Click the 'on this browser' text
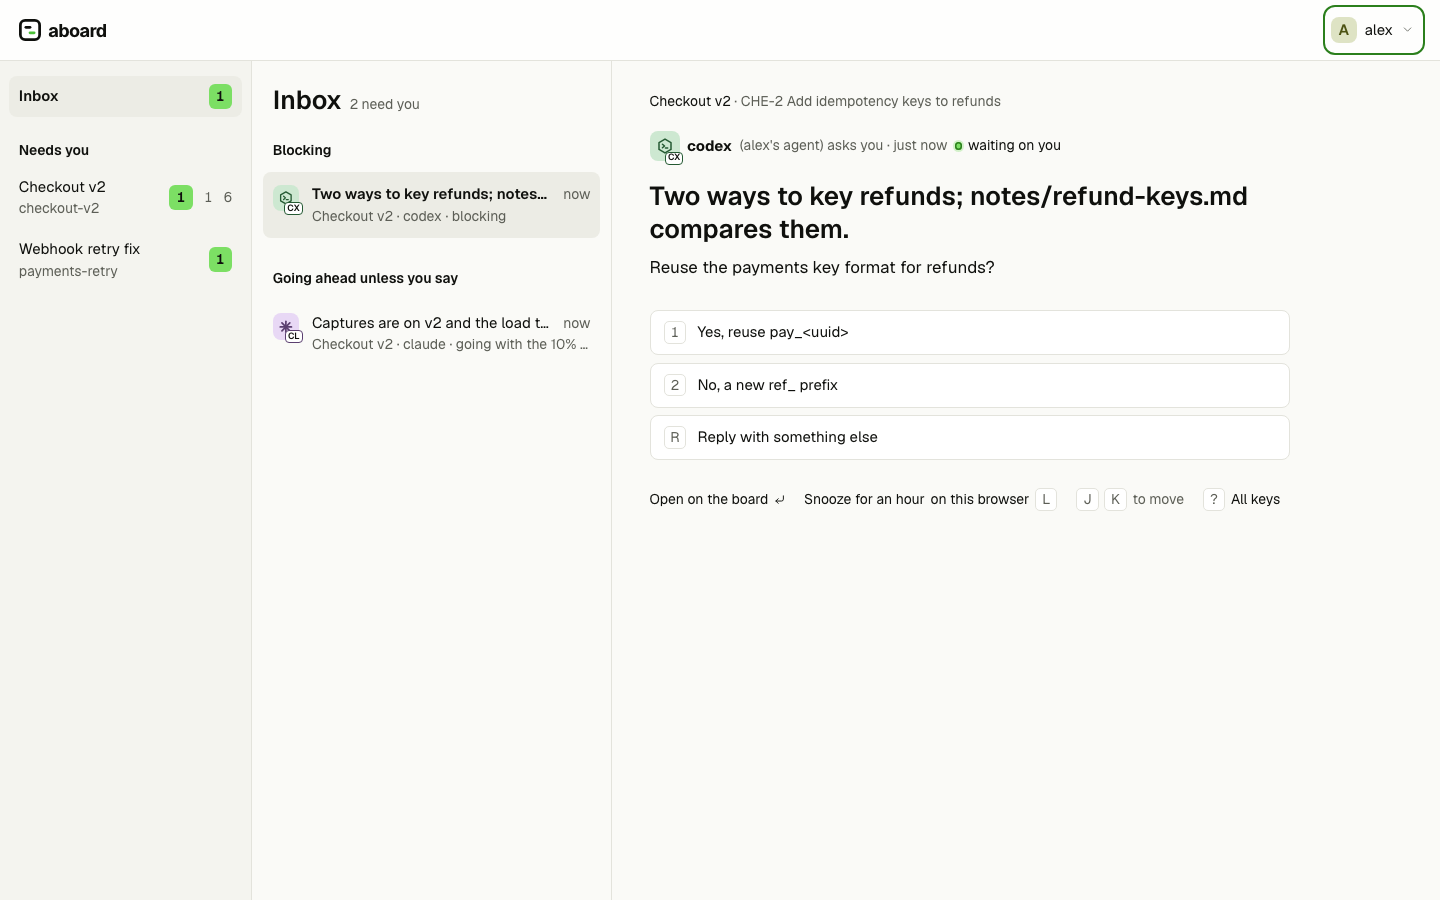 click(x=979, y=499)
